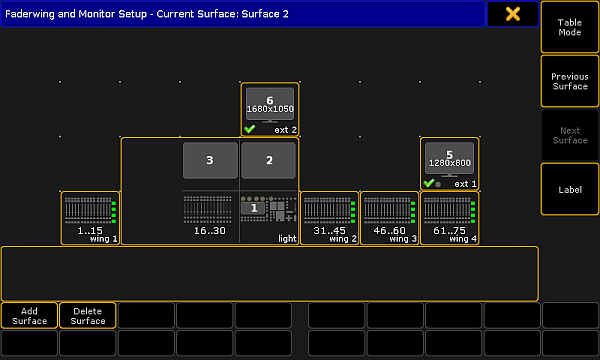Click Add Surface
The image size is (600, 360).
tap(29, 316)
